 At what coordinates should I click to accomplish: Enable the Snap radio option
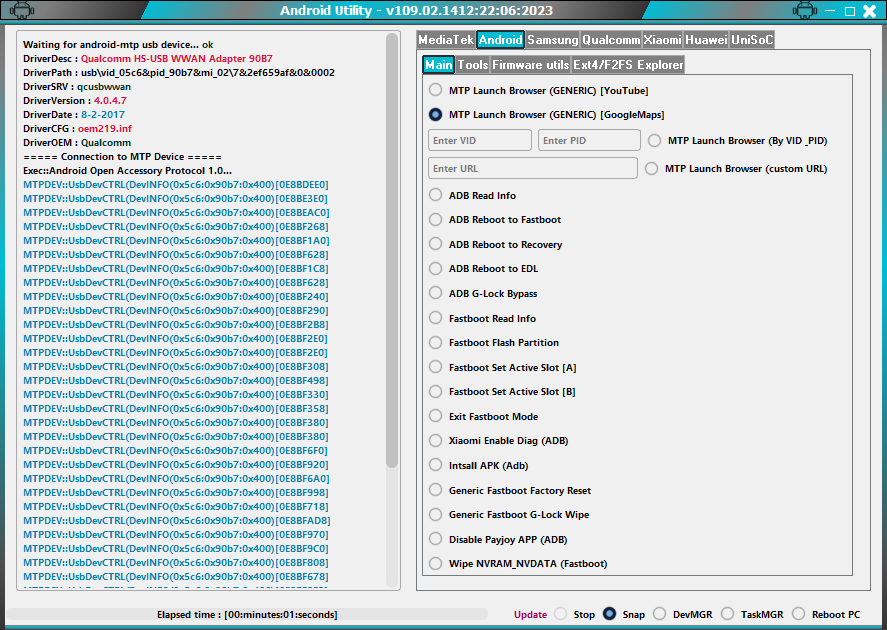pyautogui.click(x=610, y=614)
